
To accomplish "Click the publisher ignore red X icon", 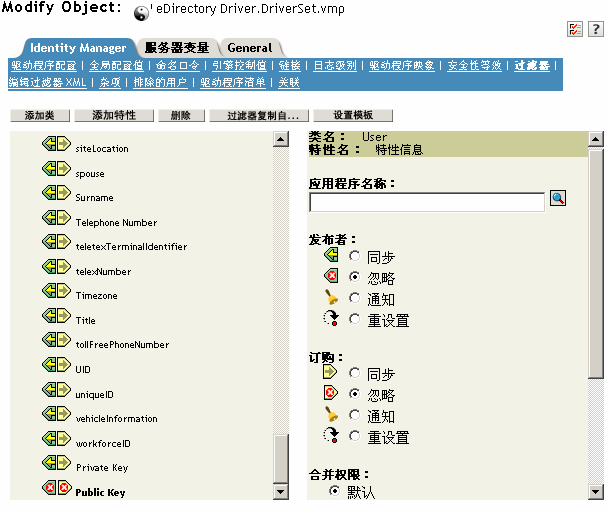I will tap(331, 276).
